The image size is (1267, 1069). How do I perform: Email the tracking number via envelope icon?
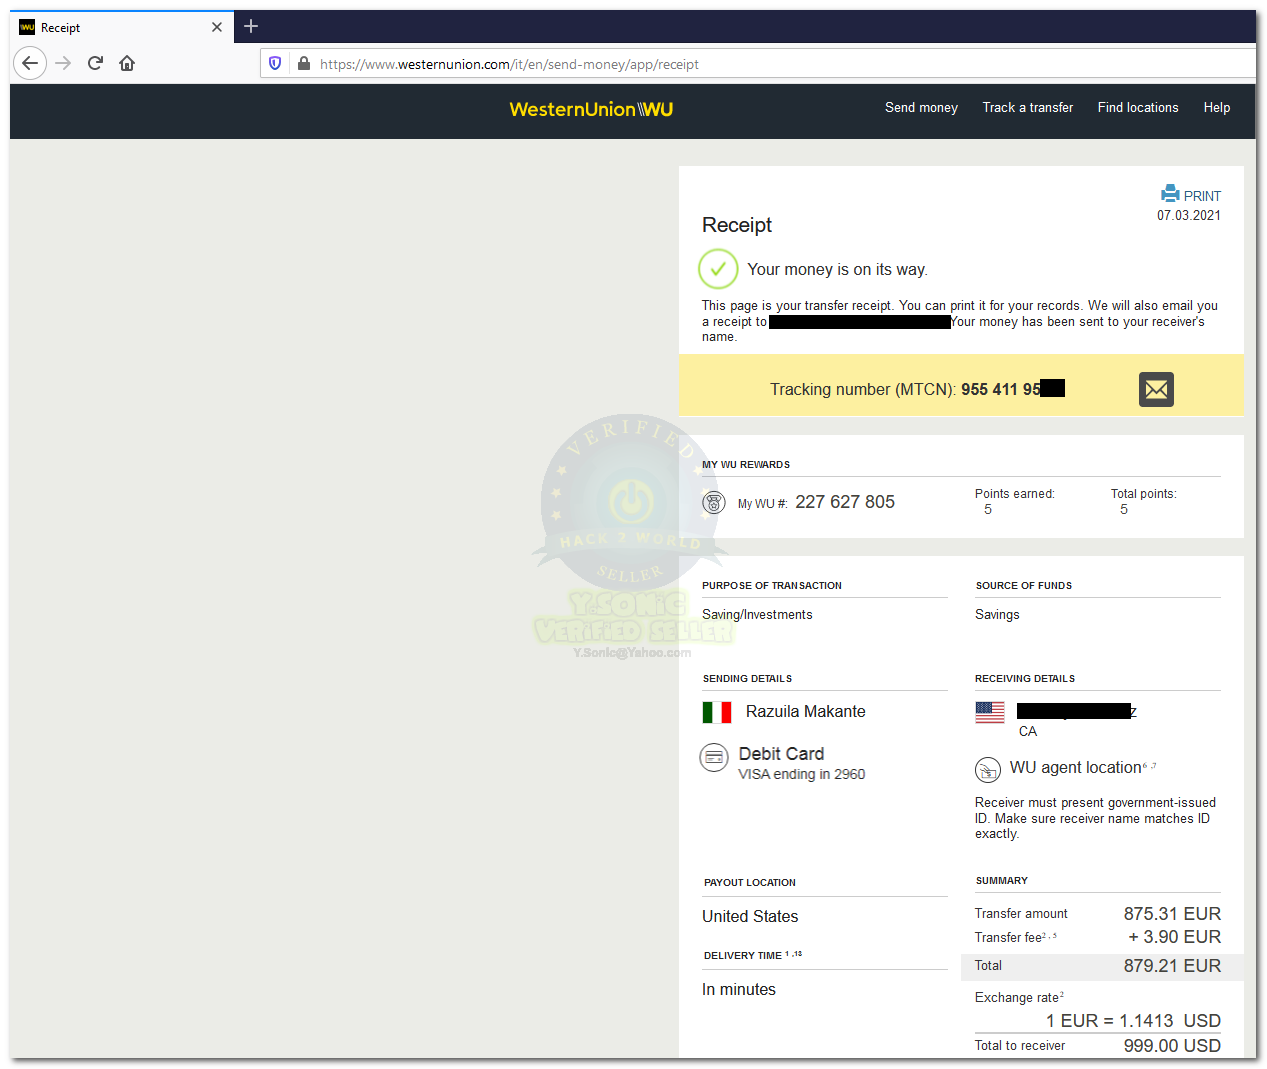[1156, 389]
